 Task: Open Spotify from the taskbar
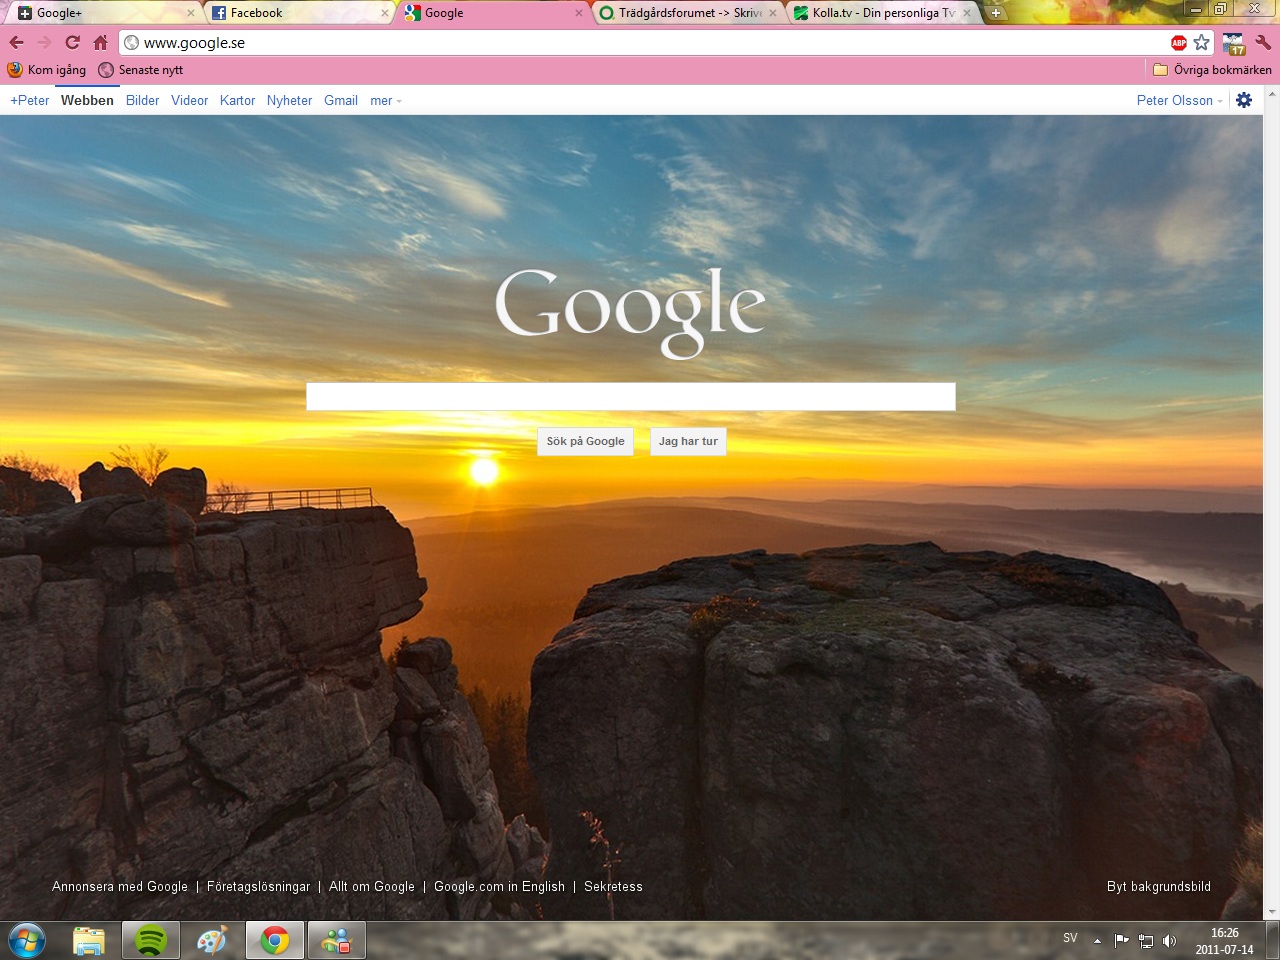click(151, 941)
